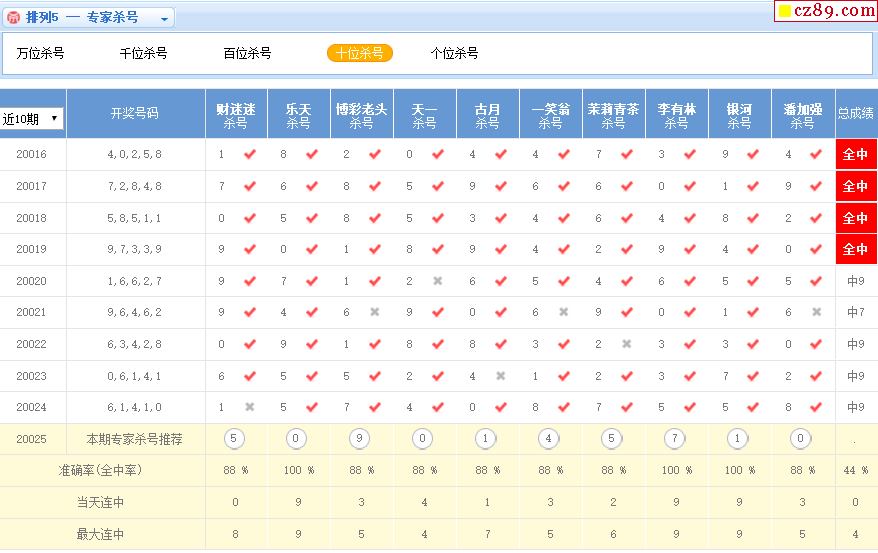Select the 百位杀号 tab

(247, 53)
